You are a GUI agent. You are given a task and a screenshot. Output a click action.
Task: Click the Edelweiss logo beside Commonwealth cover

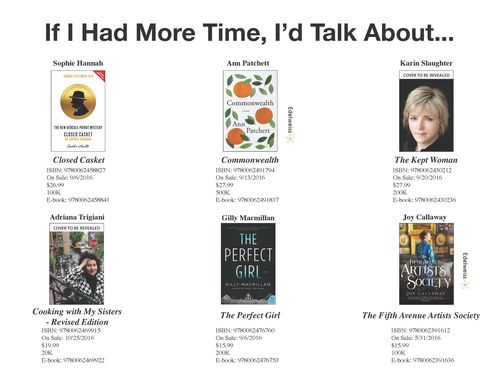(x=290, y=125)
